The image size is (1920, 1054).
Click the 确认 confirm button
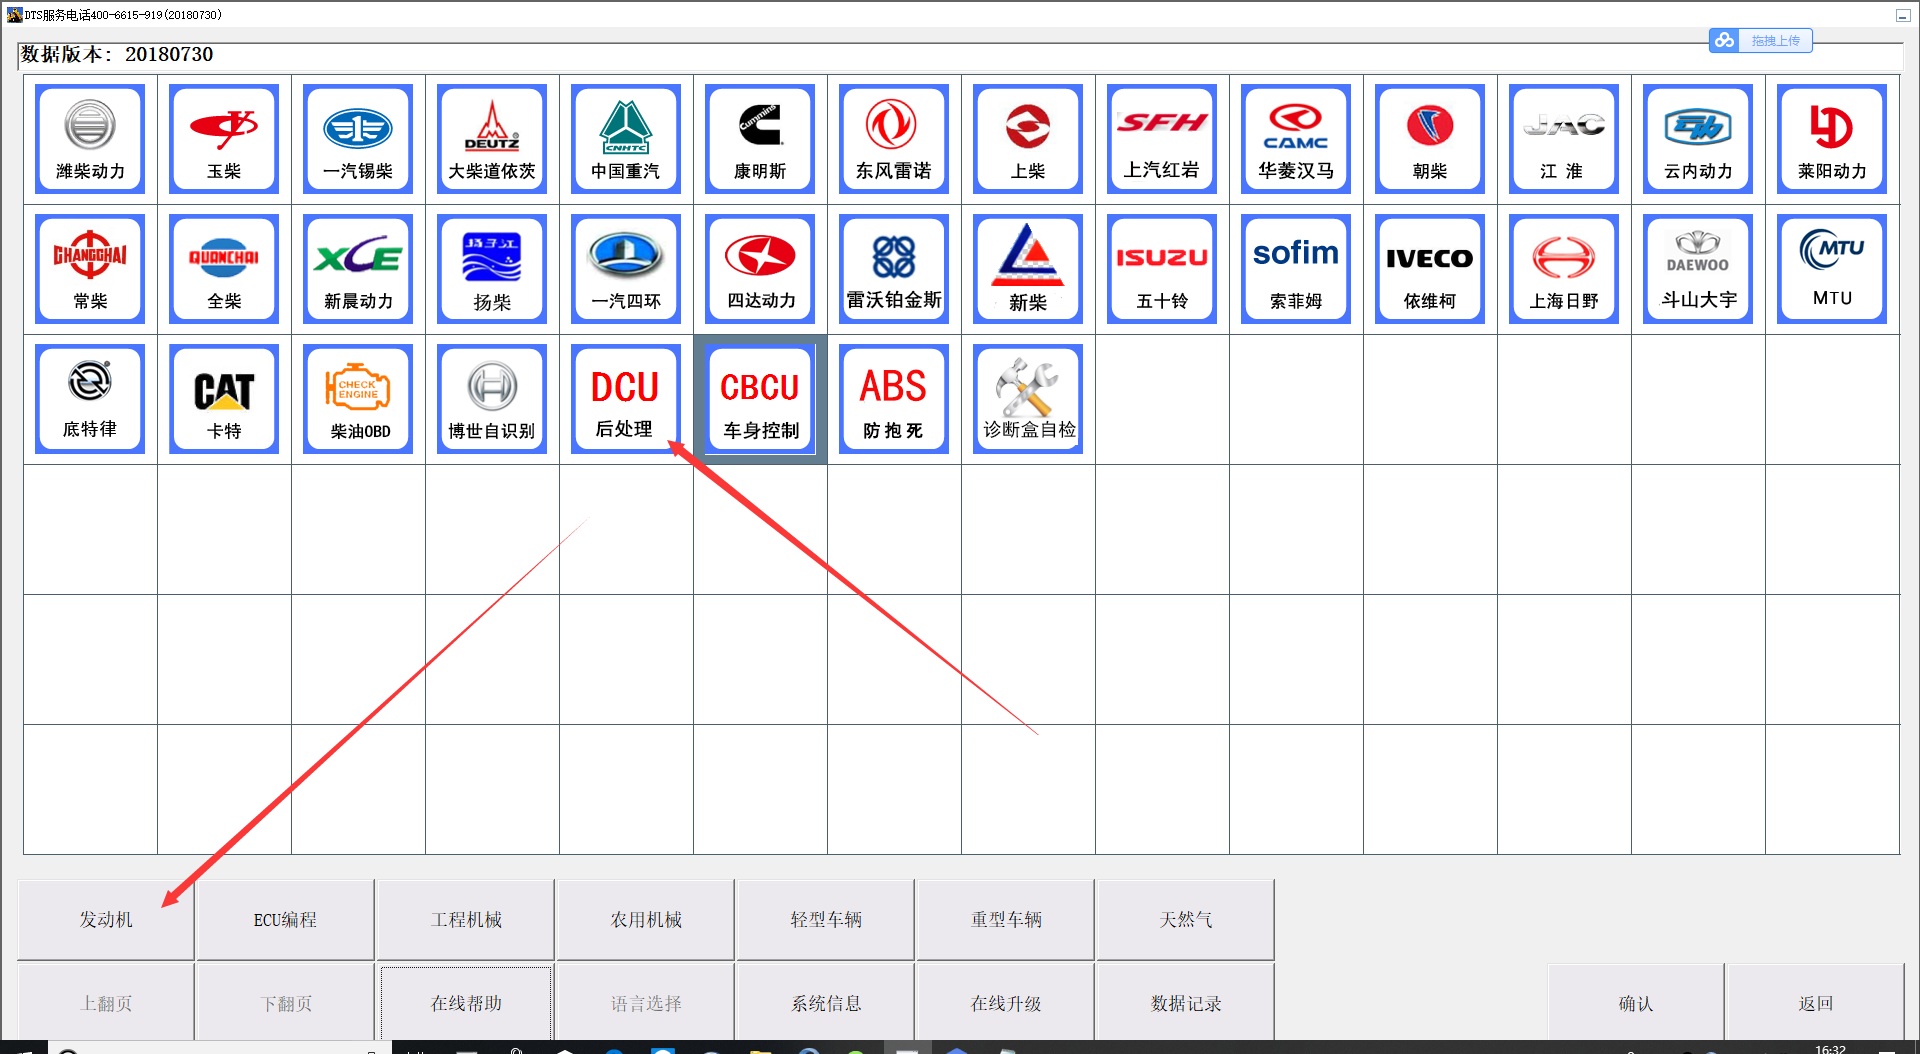click(1636, 1002)
